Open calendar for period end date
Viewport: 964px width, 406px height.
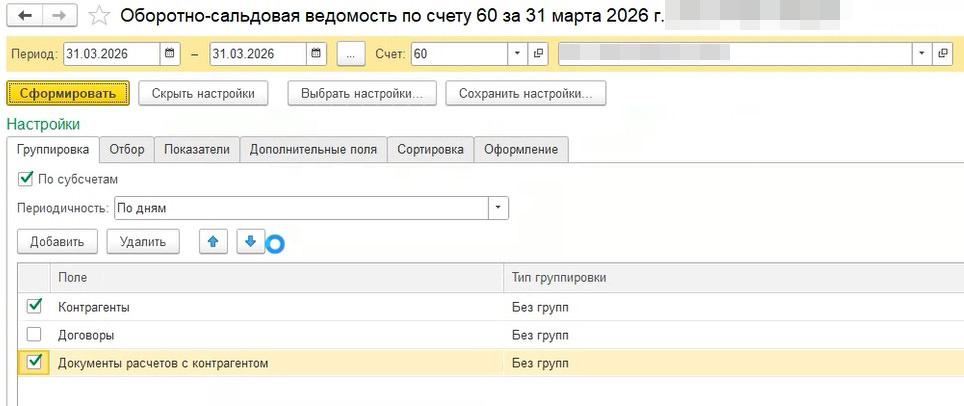[x=316, y=53]
